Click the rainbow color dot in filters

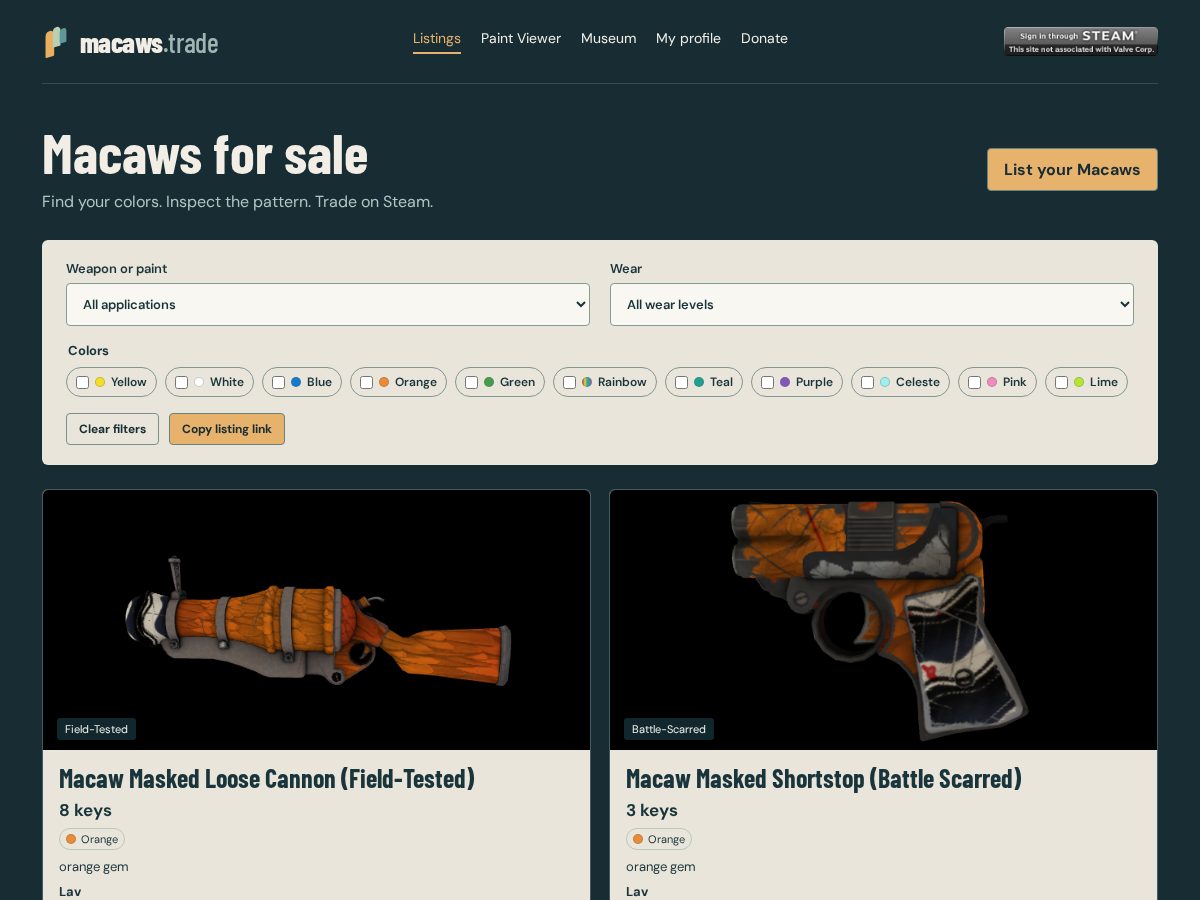[587, 382]
